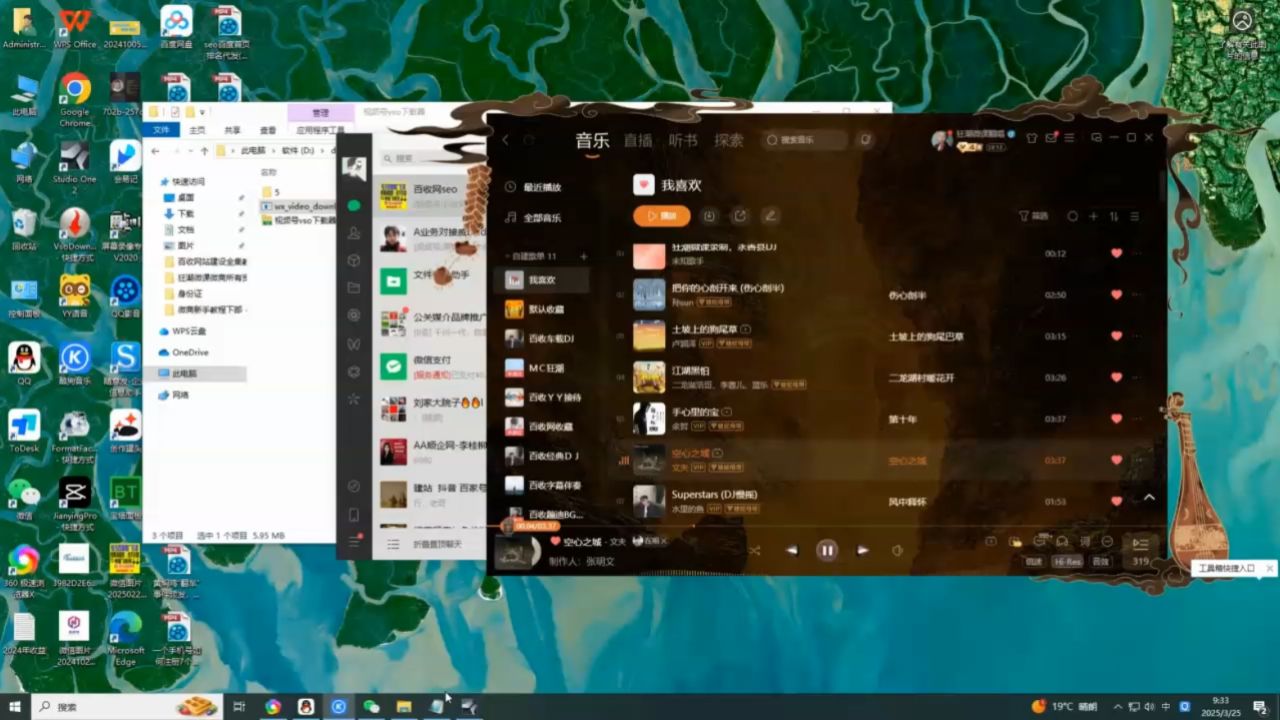Screen dimensions: 1280x720
Task: Click back arrow in music player header
Action: tap(506, 140)
